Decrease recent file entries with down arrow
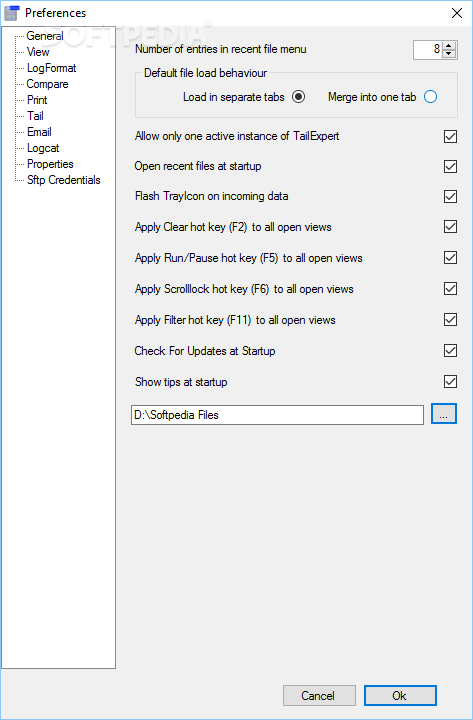 tap(449, 54)
